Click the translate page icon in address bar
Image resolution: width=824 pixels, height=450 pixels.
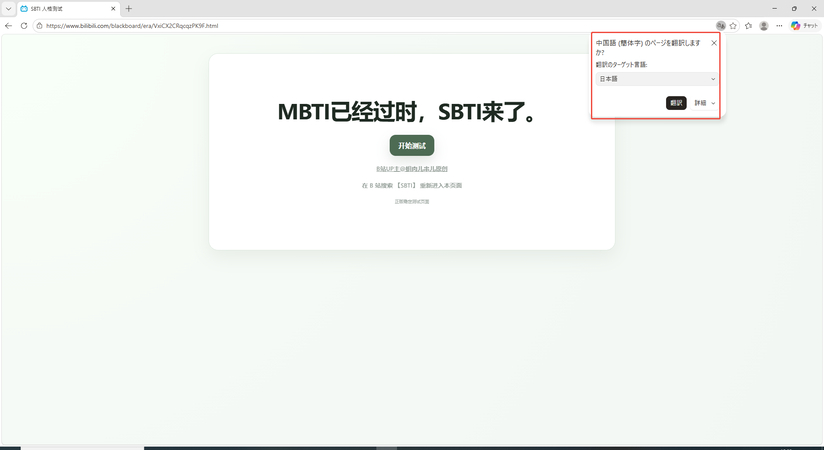(720, 26)
